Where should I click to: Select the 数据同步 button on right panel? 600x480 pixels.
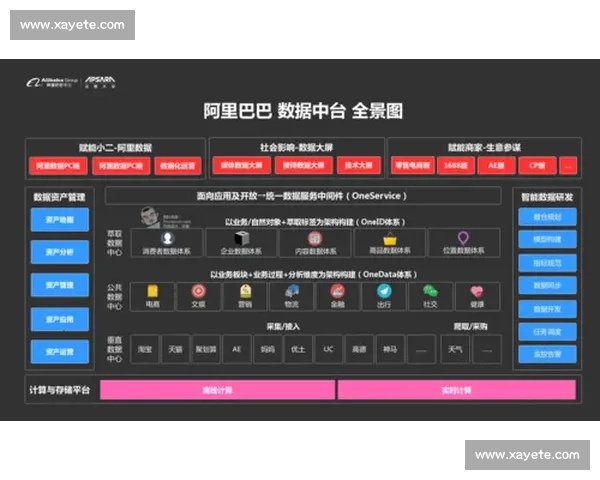pos(547,286)
